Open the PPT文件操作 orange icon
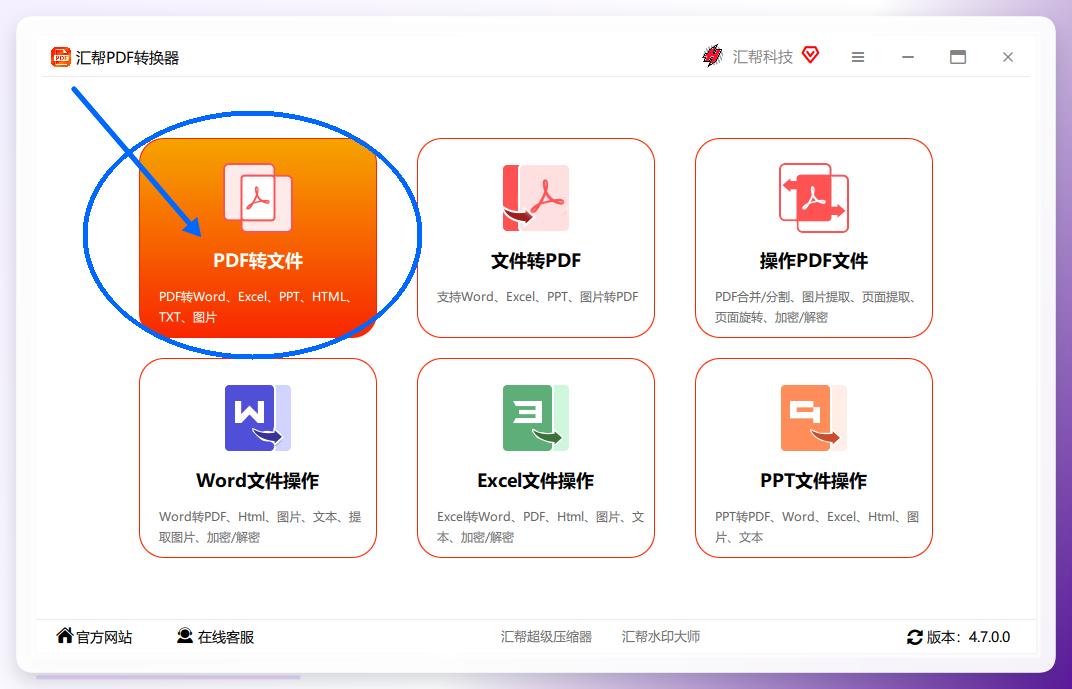Viewport: 1072px width, 689px height. pos(814,418)
